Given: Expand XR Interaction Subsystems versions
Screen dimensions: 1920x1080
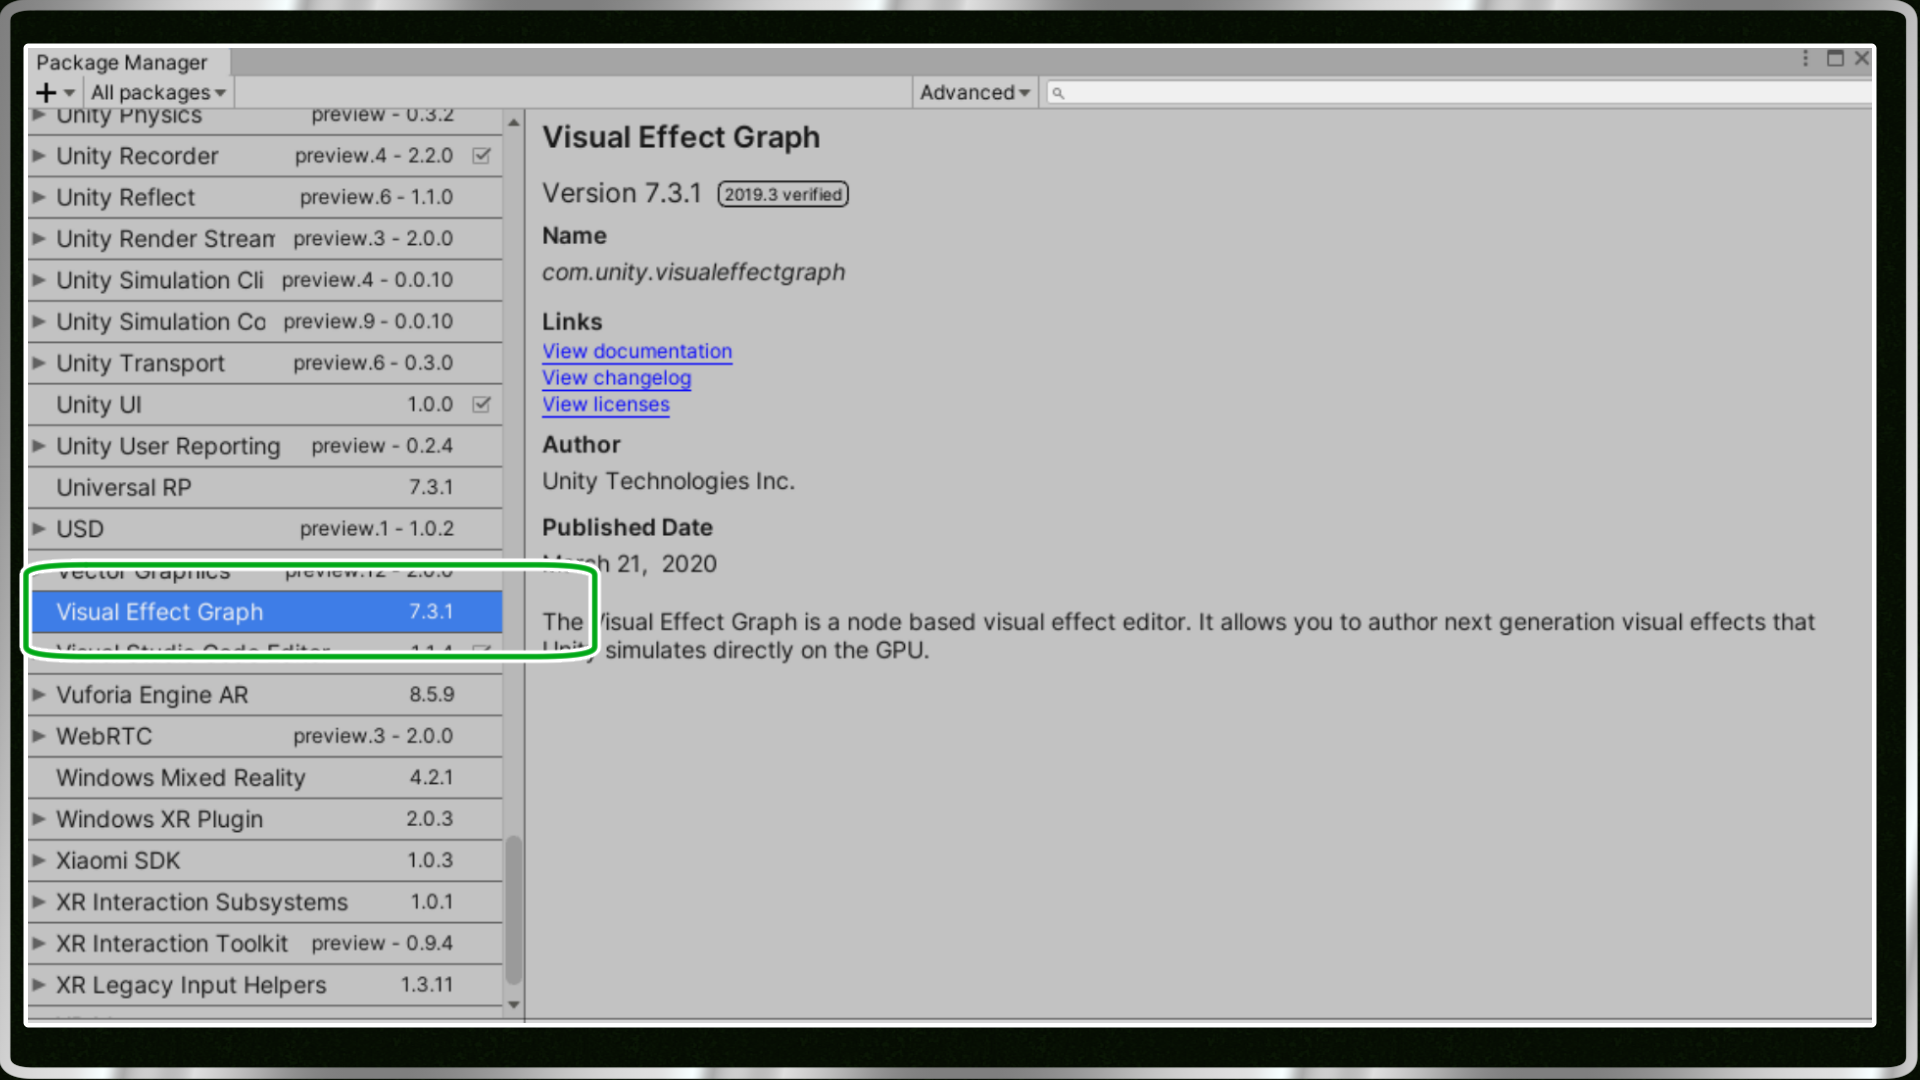Looking at the screenshot, I should pyautogui.click(x=39, y=902).
